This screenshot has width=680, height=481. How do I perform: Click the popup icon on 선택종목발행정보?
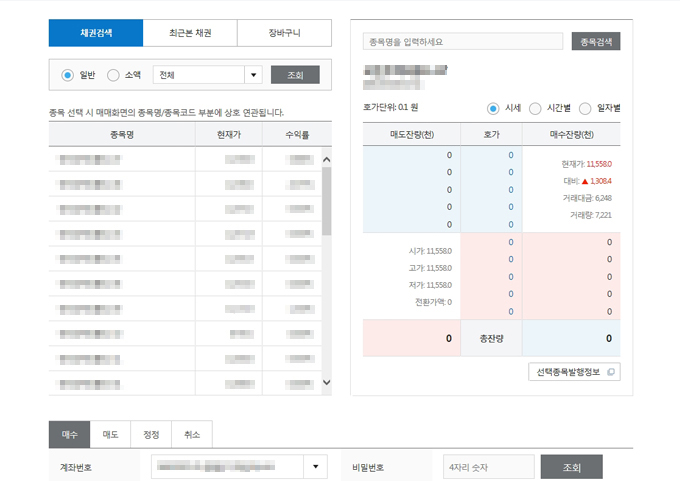coord(612,372)
